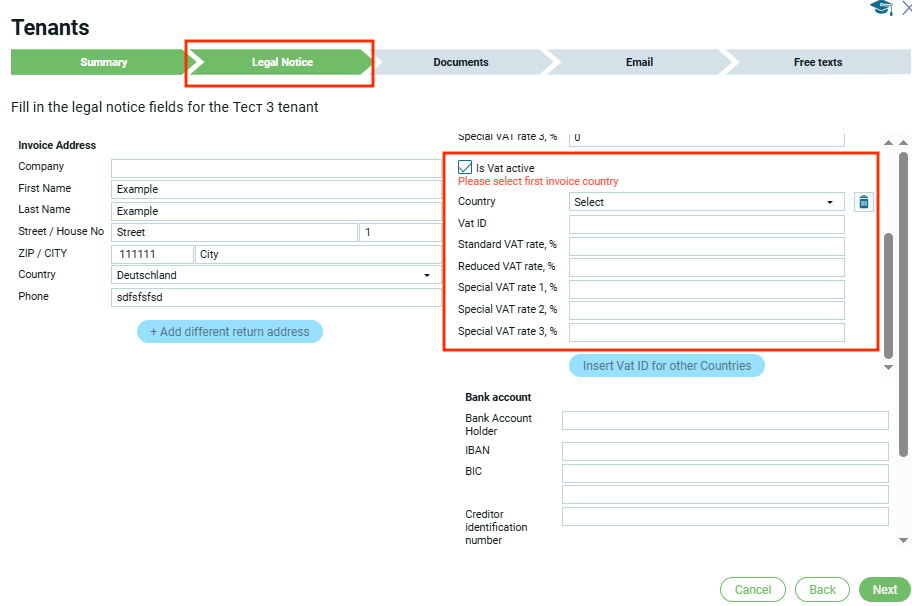Viewport: 912px width, 606px height.
Task: Open the Documents step tab
Action: point(460,62)
